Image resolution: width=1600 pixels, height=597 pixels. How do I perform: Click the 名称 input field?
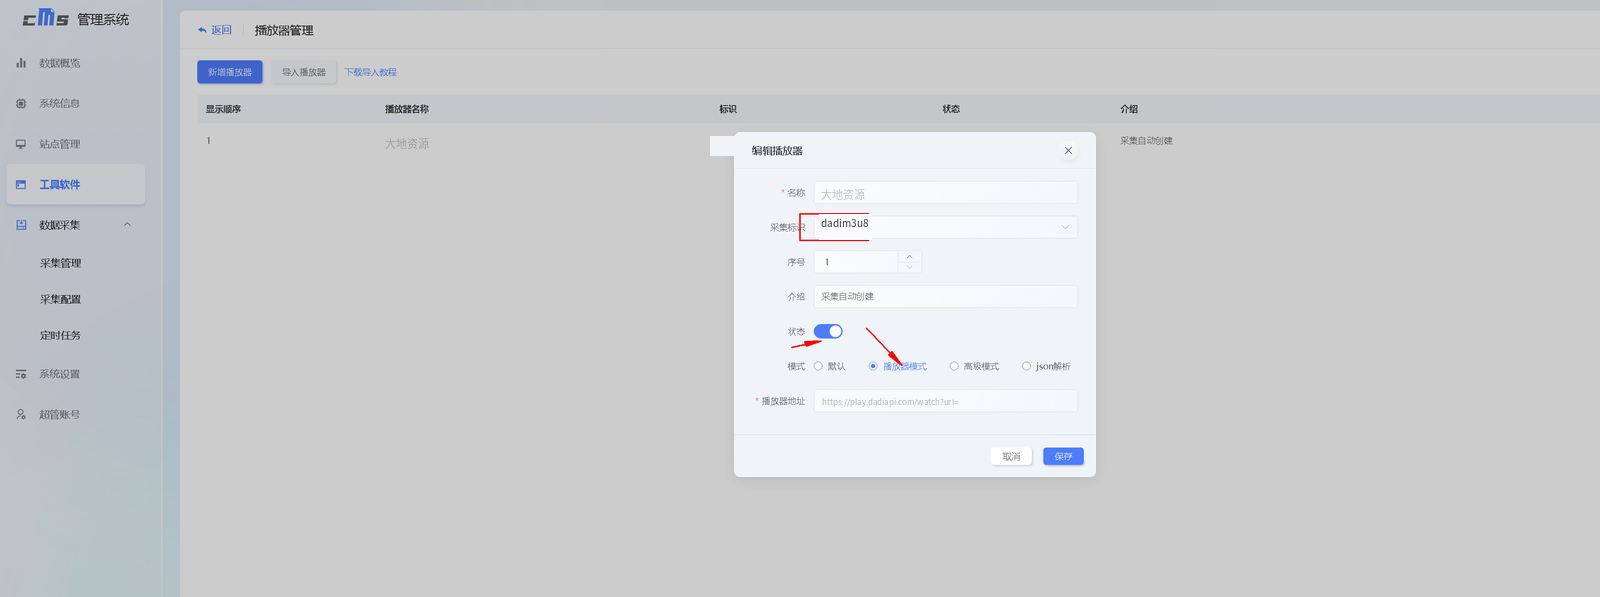tap(946, 193)
